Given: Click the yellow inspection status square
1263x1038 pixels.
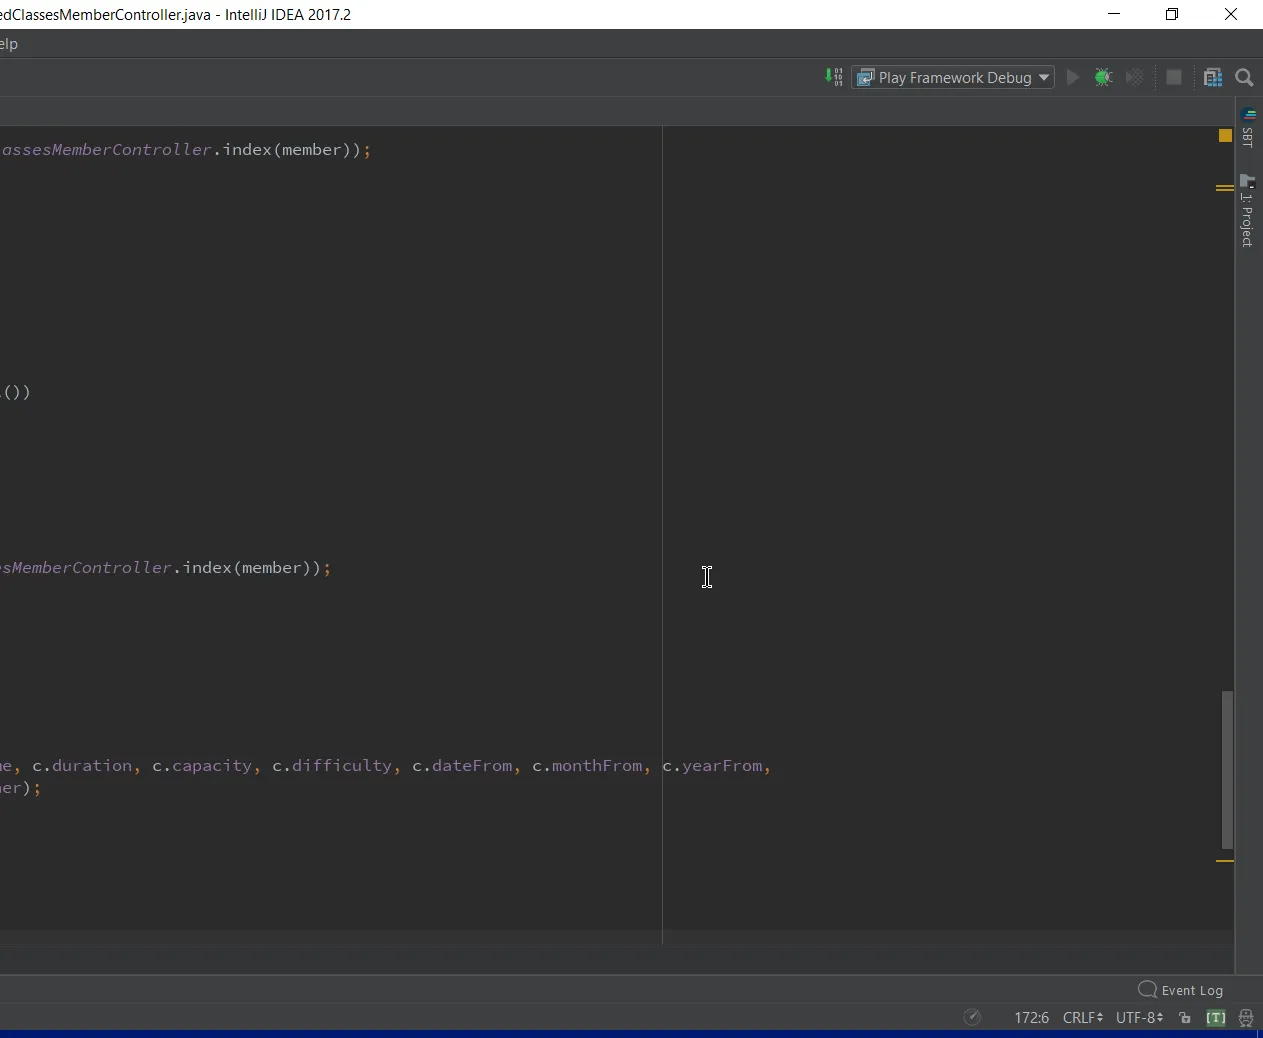Looking at the screenshot, I should (x=1225, y=136).
